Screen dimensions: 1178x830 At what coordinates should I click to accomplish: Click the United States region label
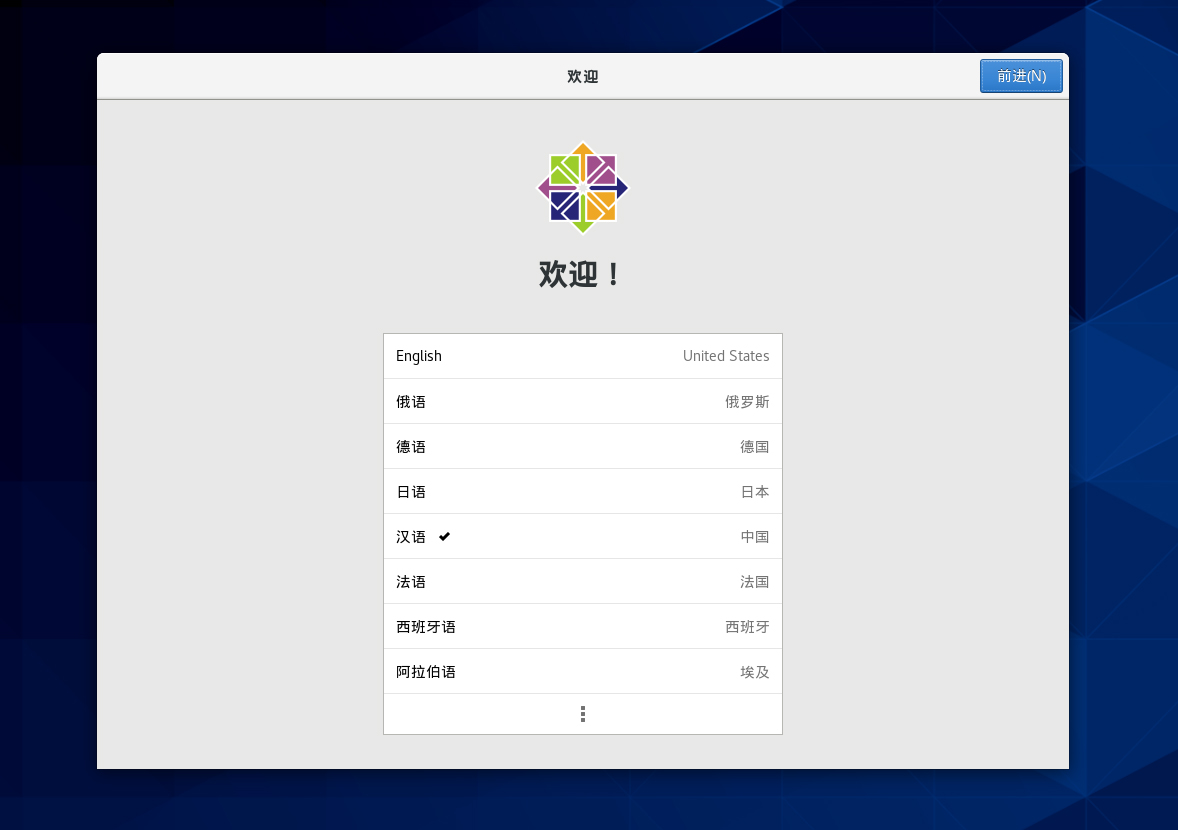click(726, 356)
